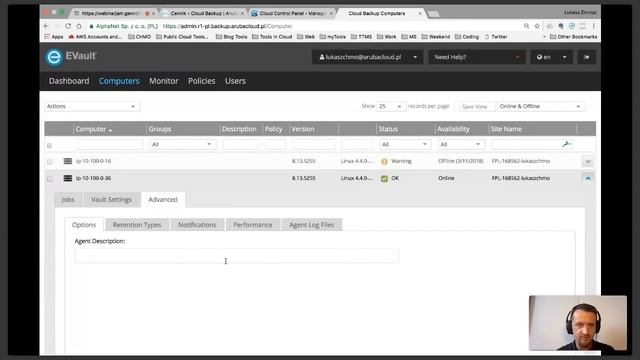
Task: Open the Coding bookmarks folder
Action: [467, 37]
